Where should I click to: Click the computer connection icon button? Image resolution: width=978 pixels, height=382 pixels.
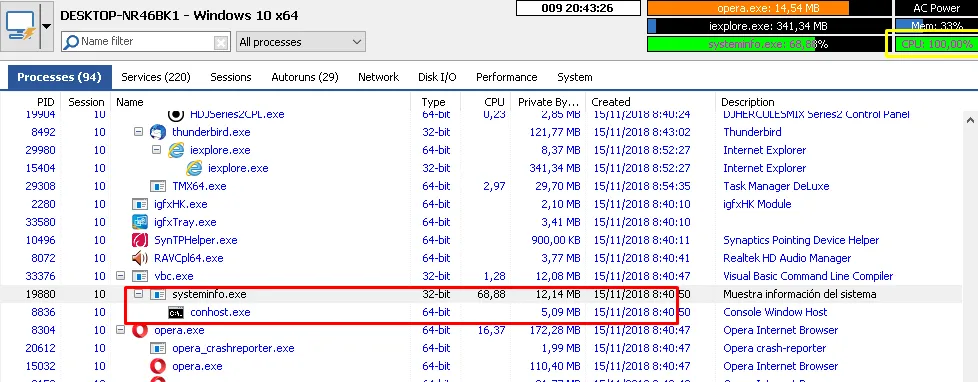click(x=20, y=27)
